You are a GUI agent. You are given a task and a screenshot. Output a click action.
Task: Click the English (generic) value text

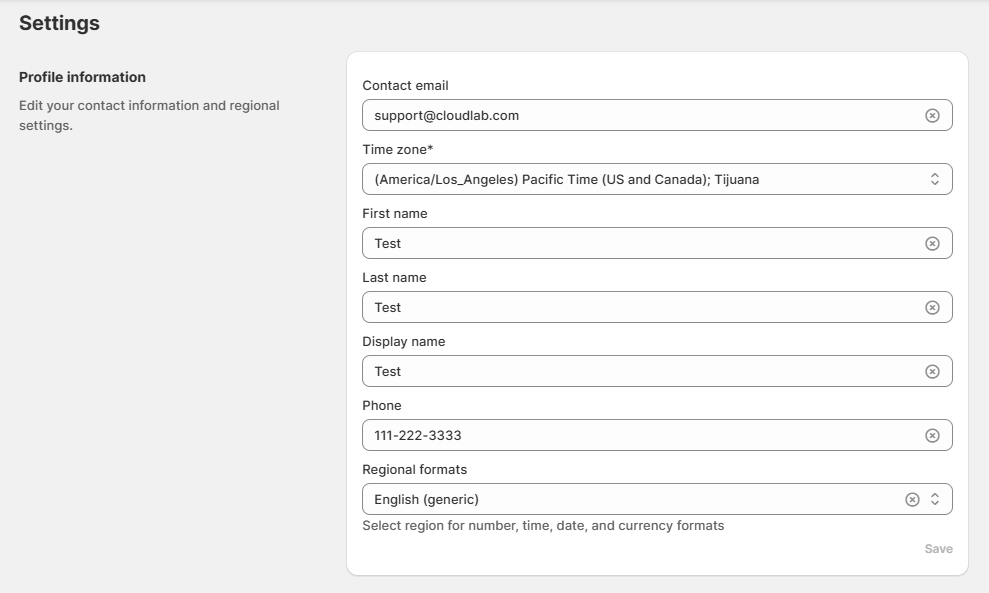click(x=426, y=499)
